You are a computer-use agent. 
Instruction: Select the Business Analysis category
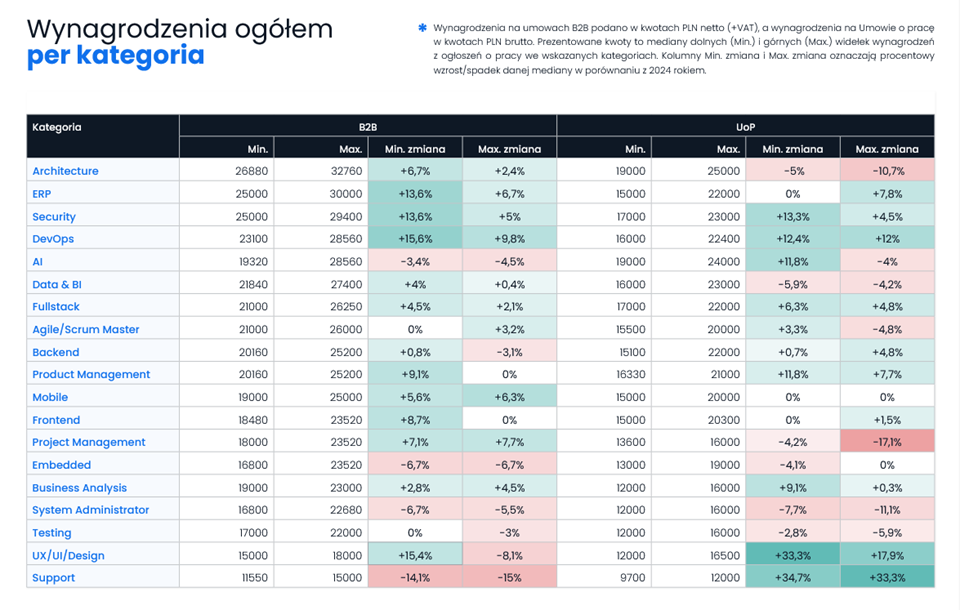pyautogui.click(x=79, y=488)
